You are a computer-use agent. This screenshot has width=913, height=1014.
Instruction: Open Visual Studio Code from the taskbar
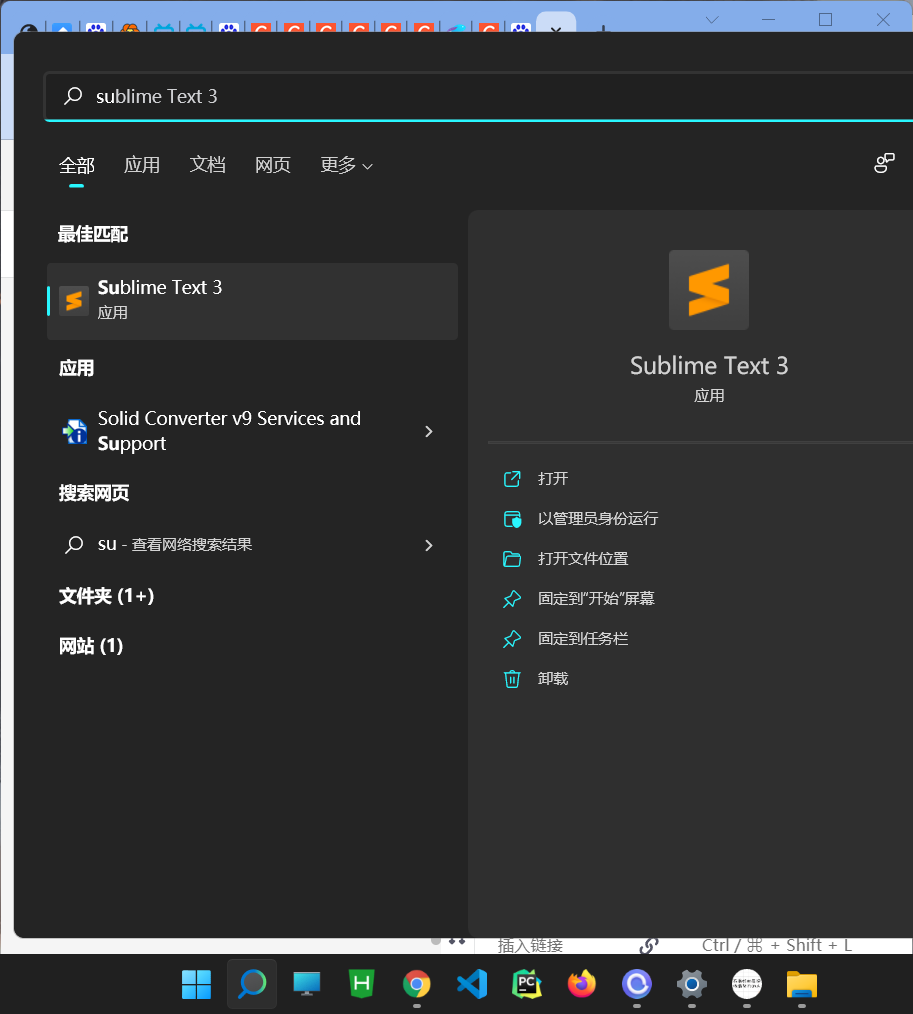click(x=472, y=984)
